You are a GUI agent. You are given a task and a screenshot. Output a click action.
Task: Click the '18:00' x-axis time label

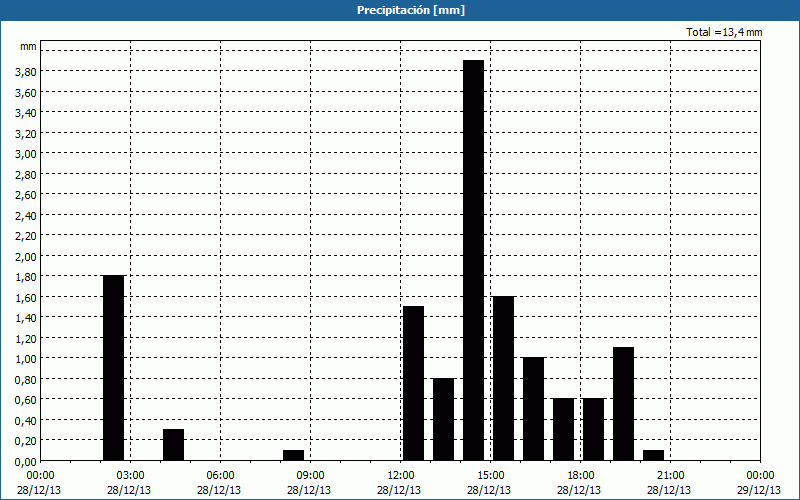point(581,476)
